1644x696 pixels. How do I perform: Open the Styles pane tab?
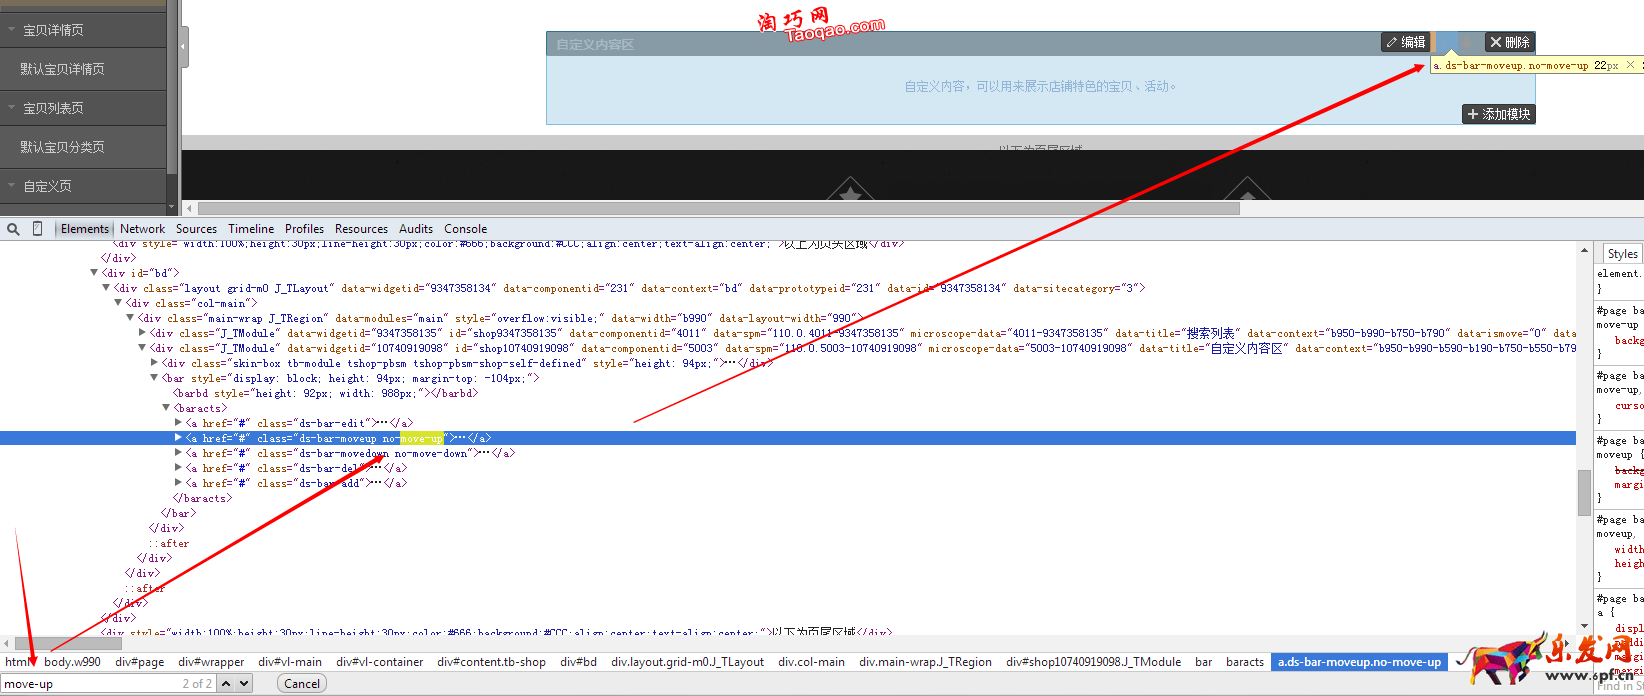point(1622,254)
